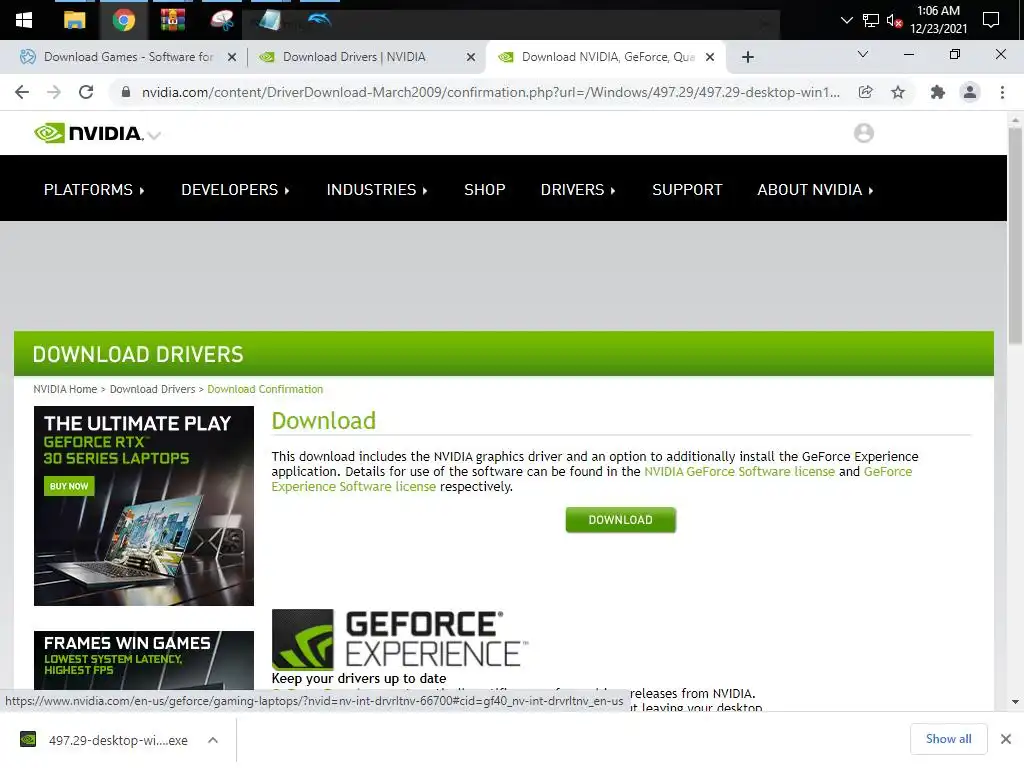The image size is (1024, 768).
Task: Open the Windows Start menu
Action: (x=24, y=20)
